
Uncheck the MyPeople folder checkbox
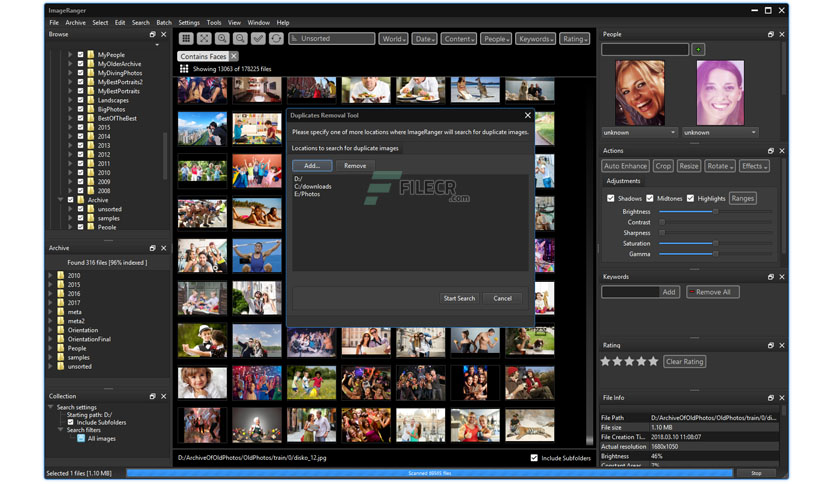tap(81, 54)
